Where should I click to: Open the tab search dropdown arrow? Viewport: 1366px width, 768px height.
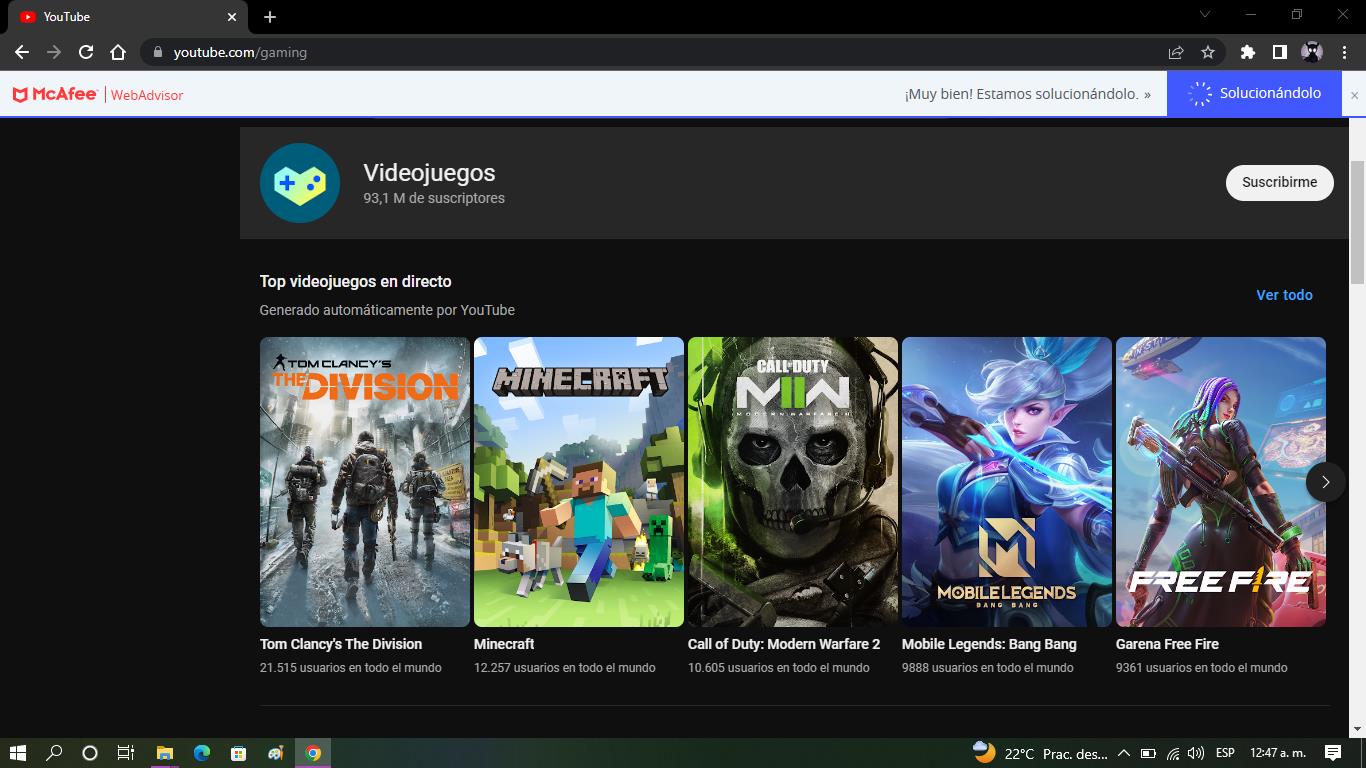1204,15
